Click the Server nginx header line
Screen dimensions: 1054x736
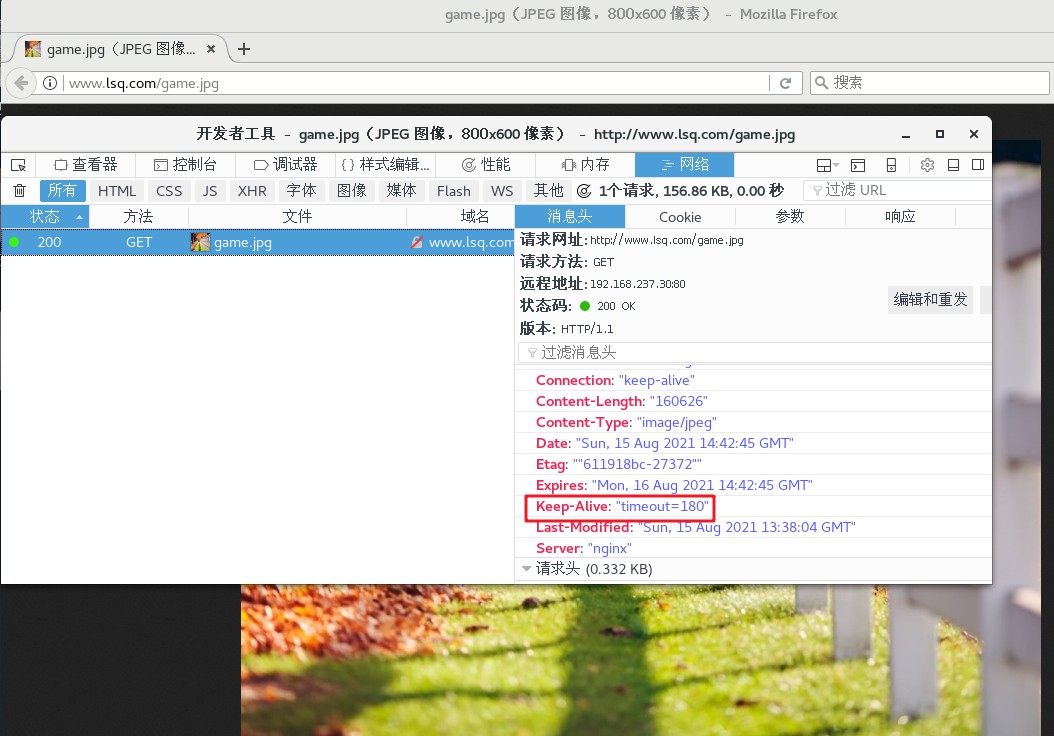click(x=583, y=548)
